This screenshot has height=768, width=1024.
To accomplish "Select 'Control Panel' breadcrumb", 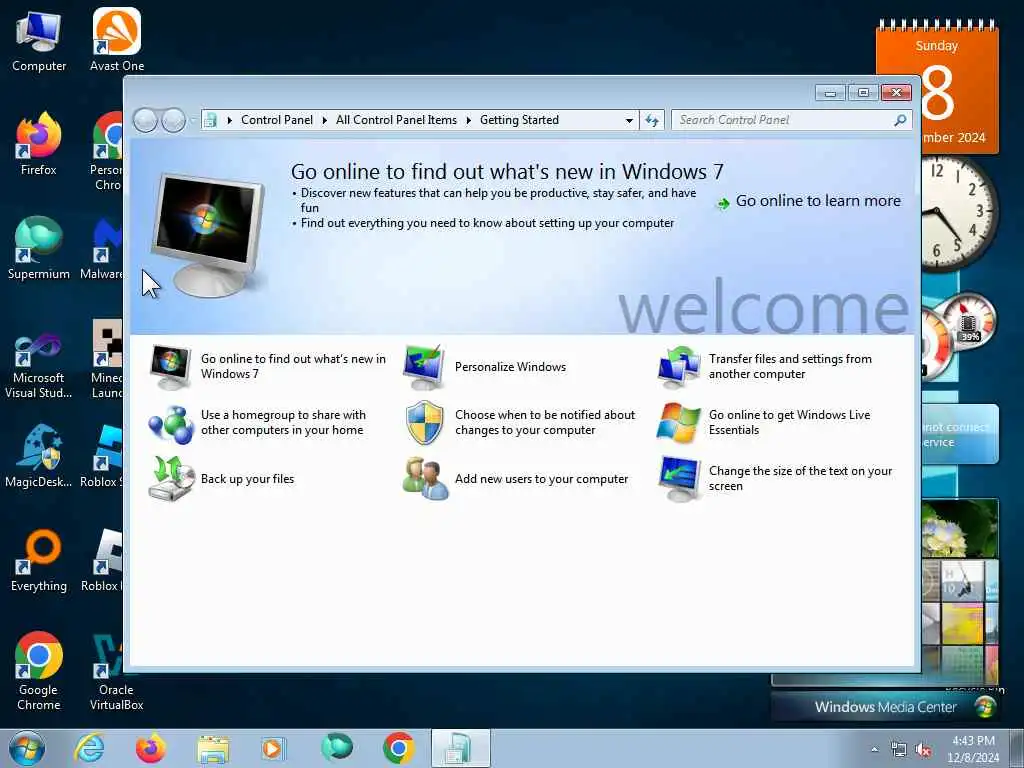I will click(277, 120).
